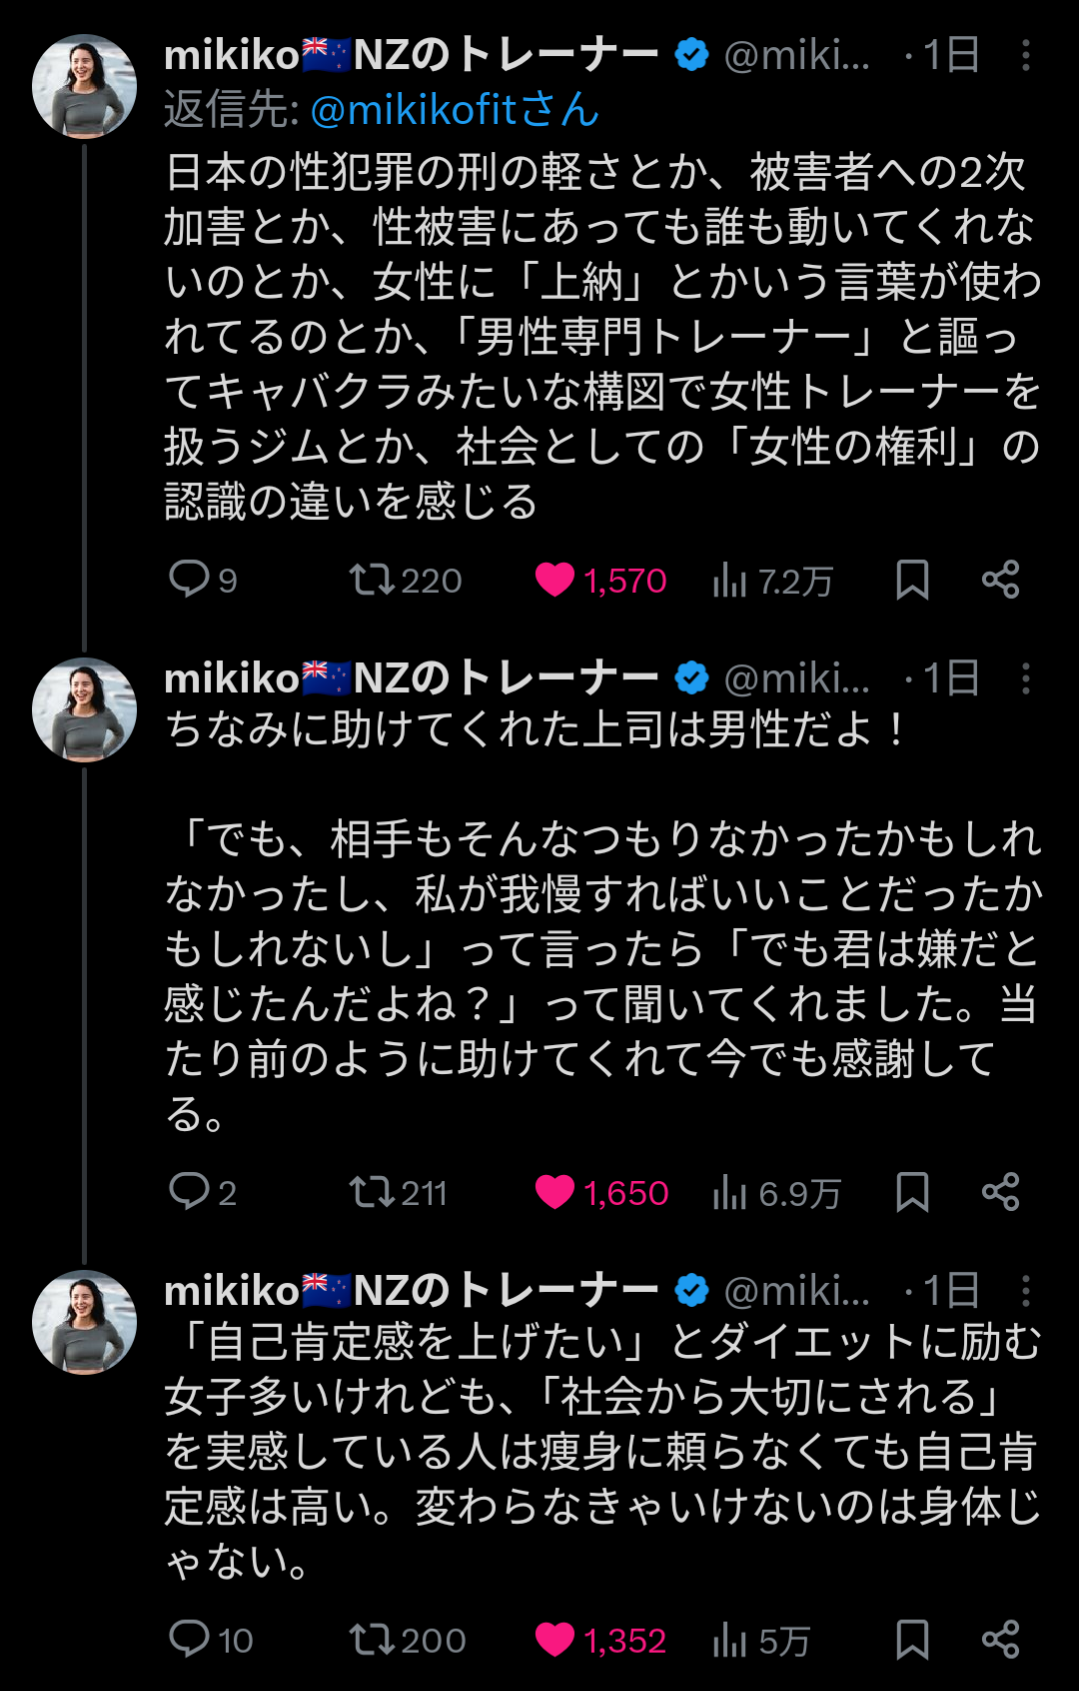This screenshot has height=1691, width=1079.
Task: Bookmark the tweet about 助けてくれた上司
Action: pyautogui.click(x=912, y=1192)
